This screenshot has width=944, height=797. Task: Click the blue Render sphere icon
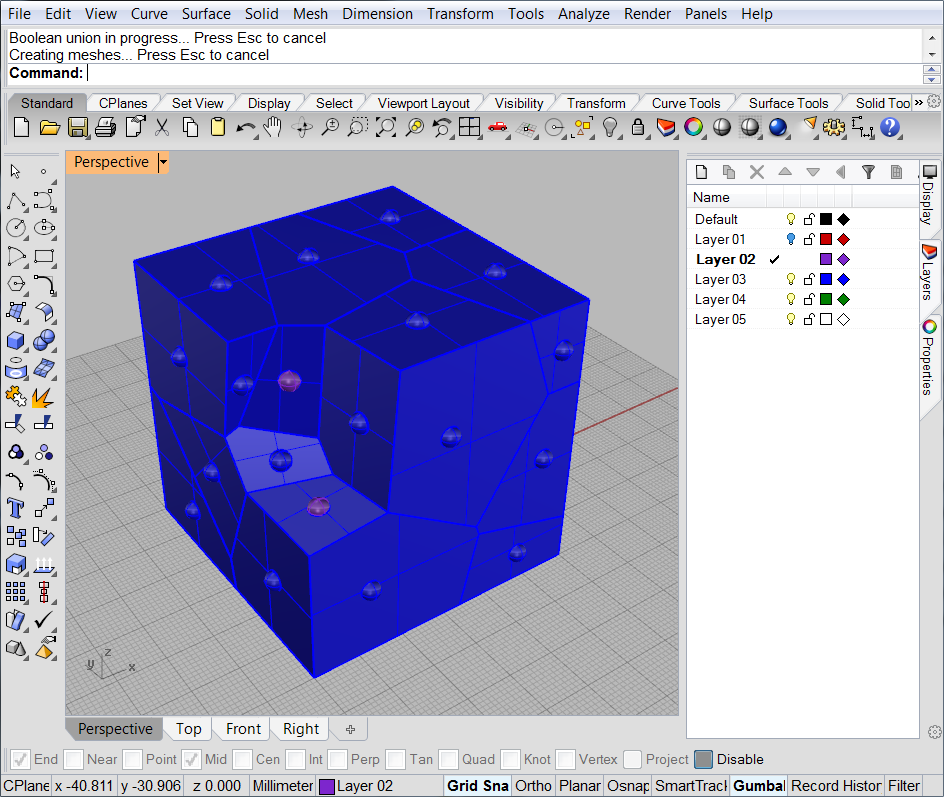pos(778,128)
